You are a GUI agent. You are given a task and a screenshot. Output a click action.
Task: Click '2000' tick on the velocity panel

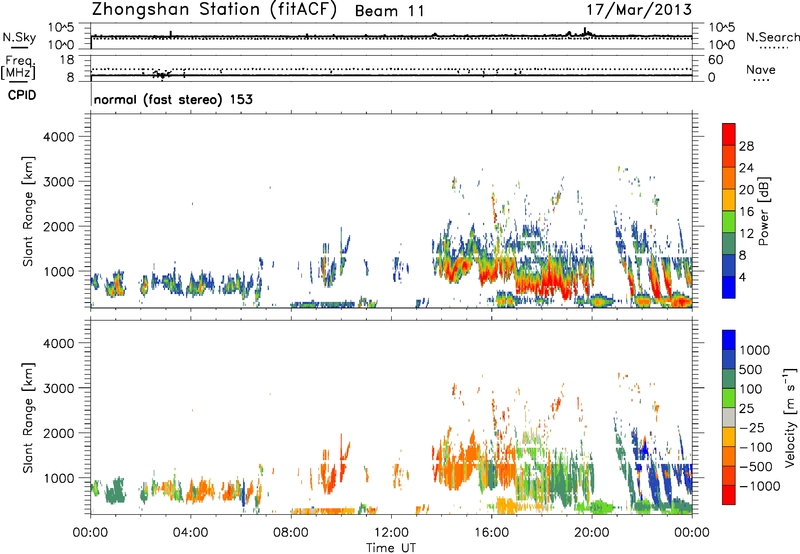point(59,433)
